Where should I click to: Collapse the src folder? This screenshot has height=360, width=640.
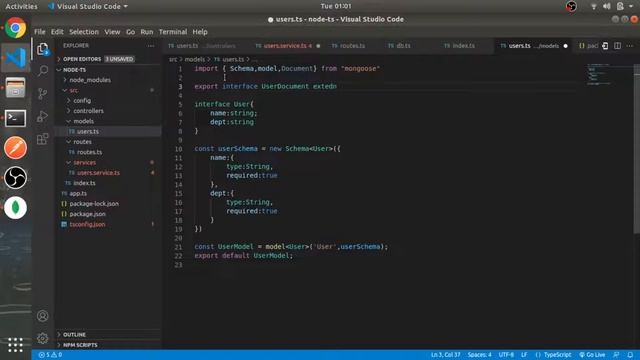[x=108, y=90]
